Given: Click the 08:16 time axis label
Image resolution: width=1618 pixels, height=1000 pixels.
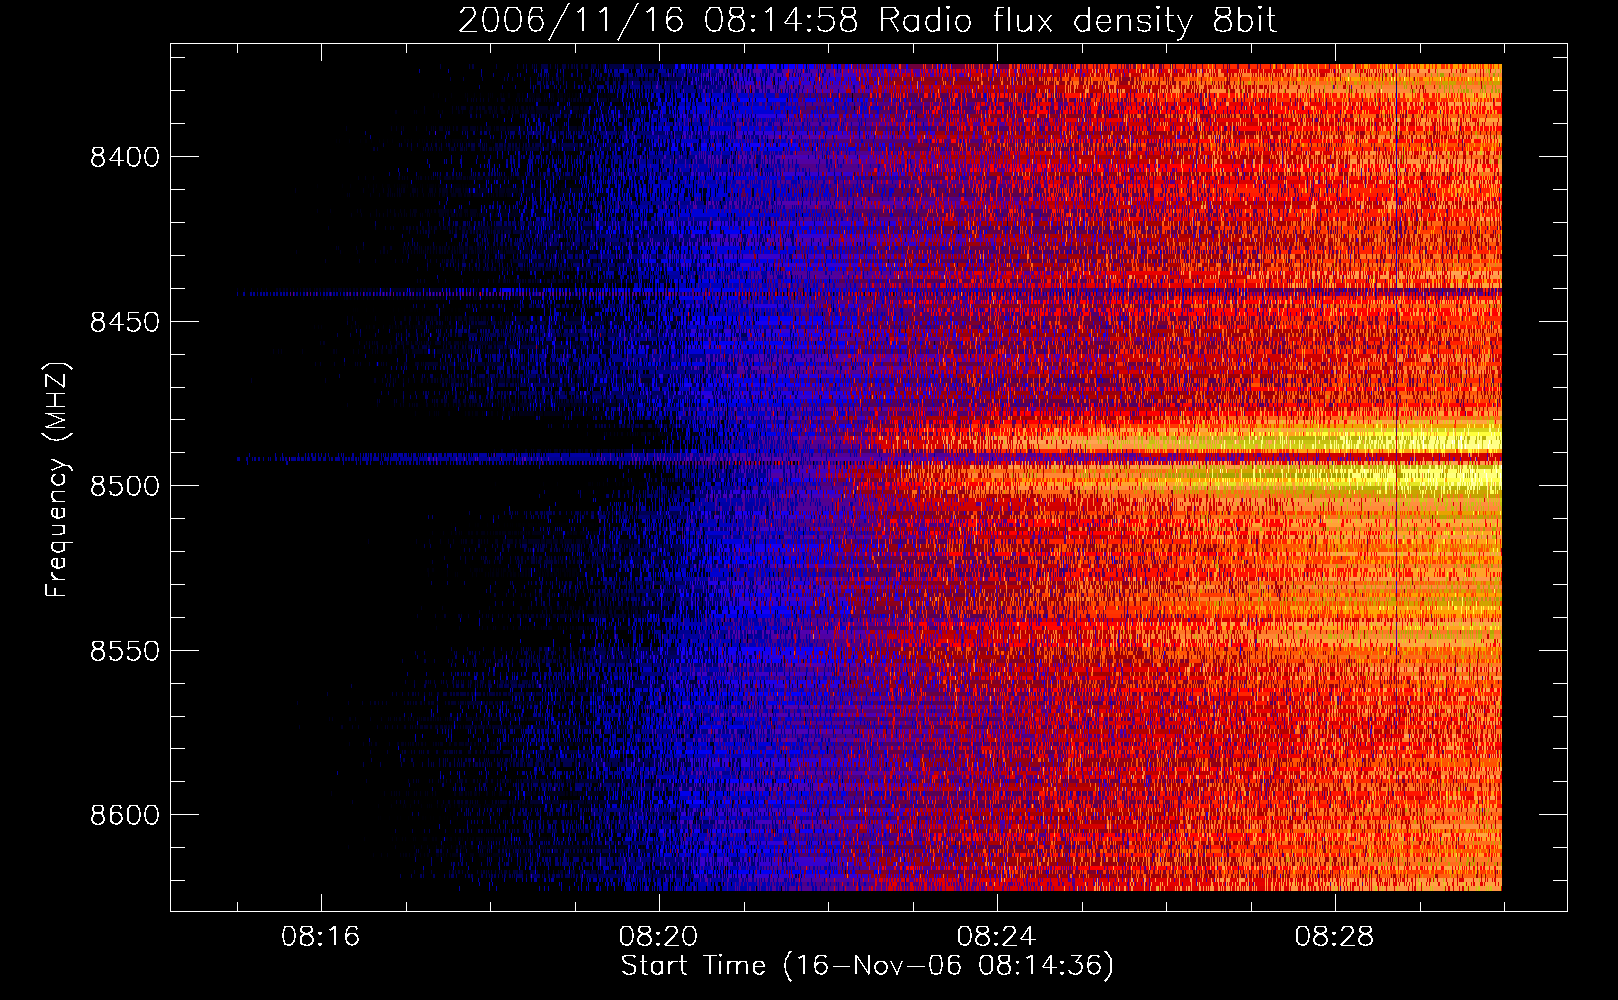Looking at the screenshot, I should (321, 937).
